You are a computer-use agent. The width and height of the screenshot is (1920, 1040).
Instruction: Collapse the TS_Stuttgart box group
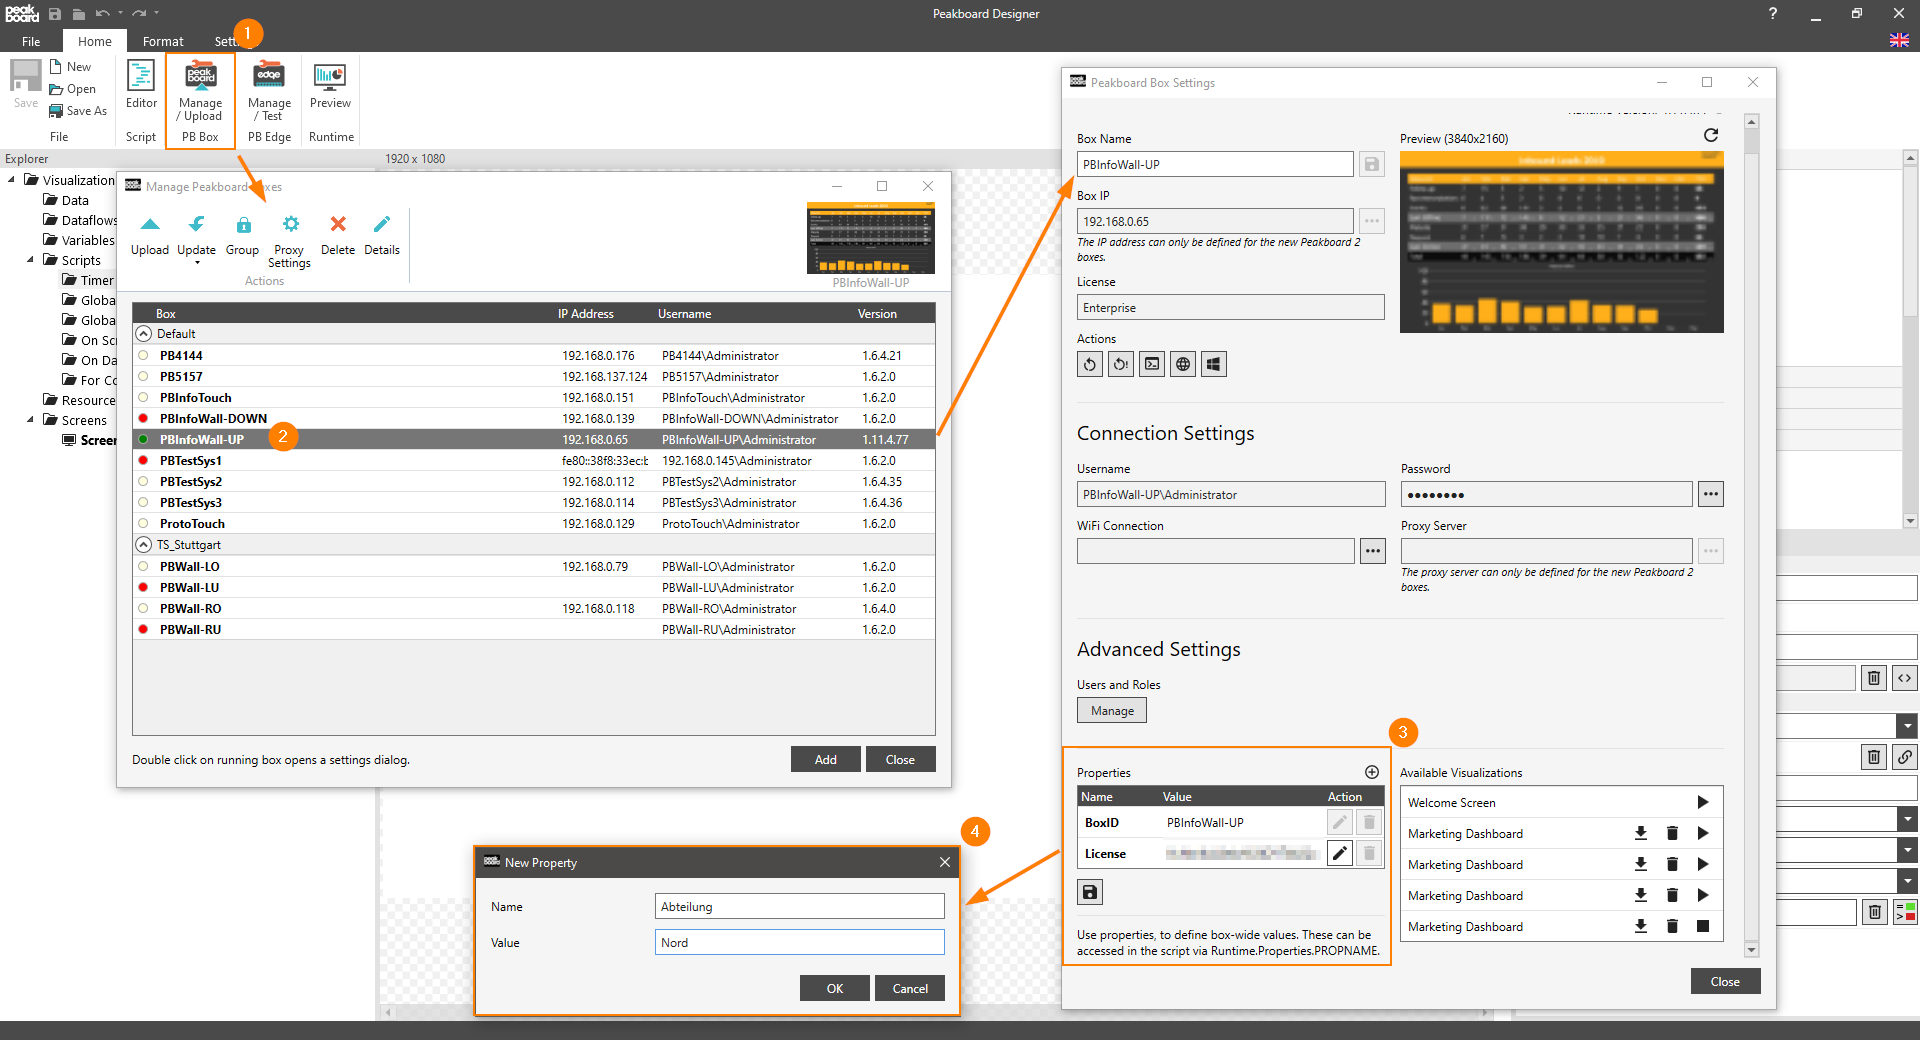click(143, 545)
